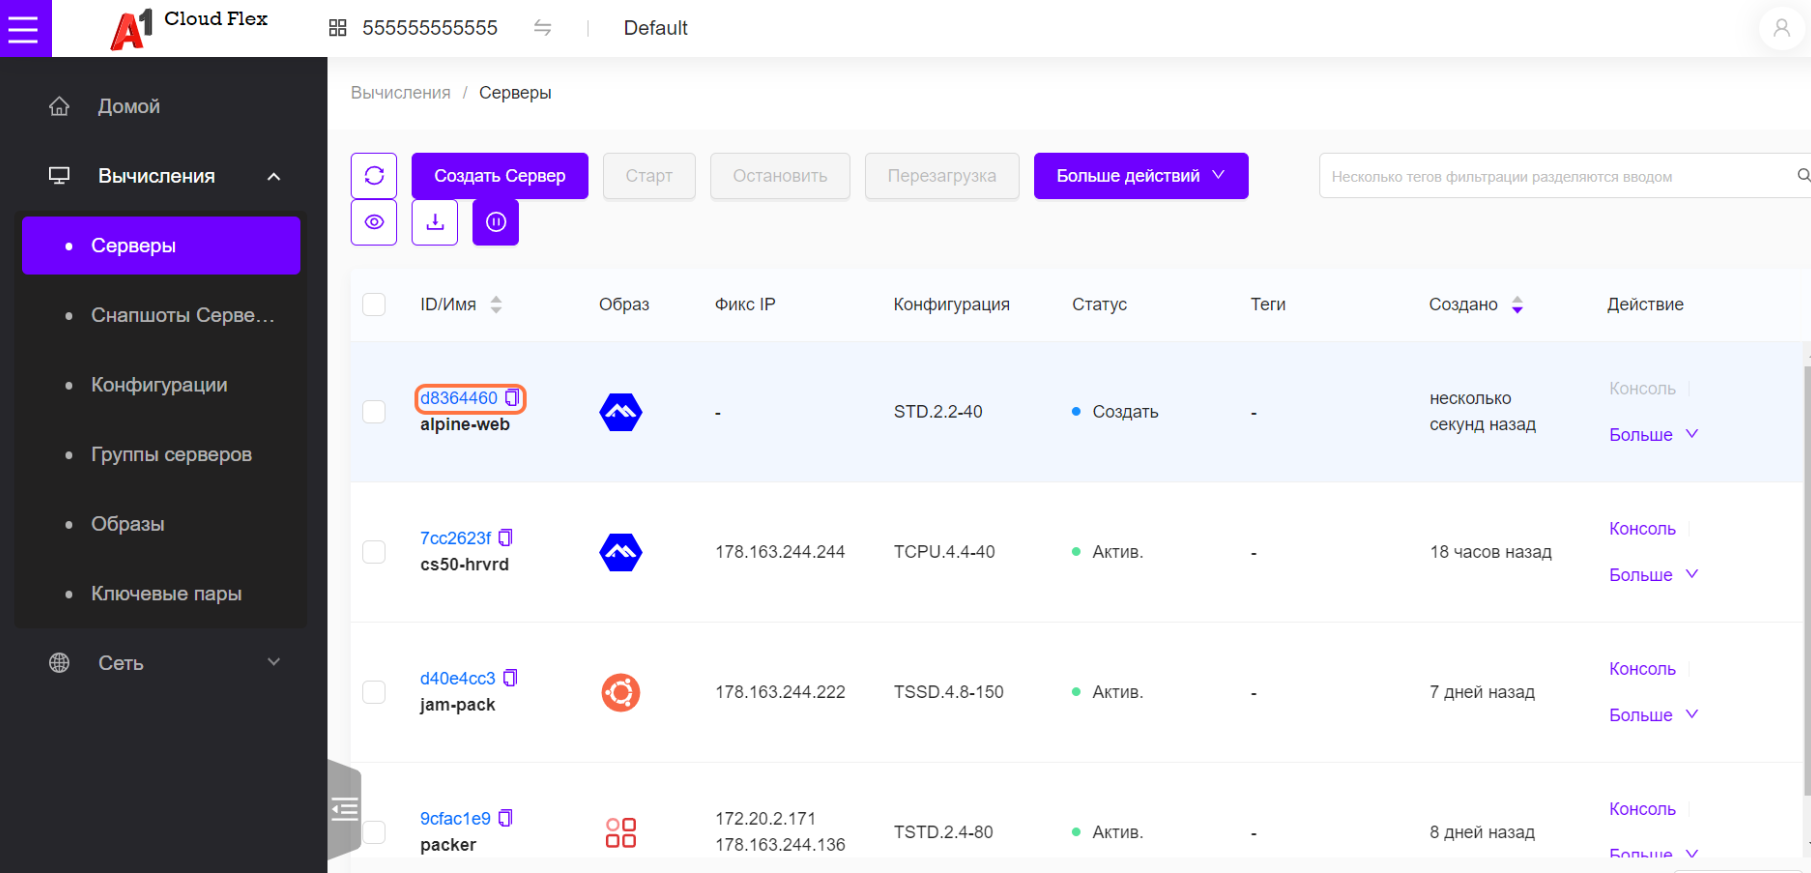Expand the Сеть section
Image resolution: width=1811 pixels, height=873 pixels.
274,662
